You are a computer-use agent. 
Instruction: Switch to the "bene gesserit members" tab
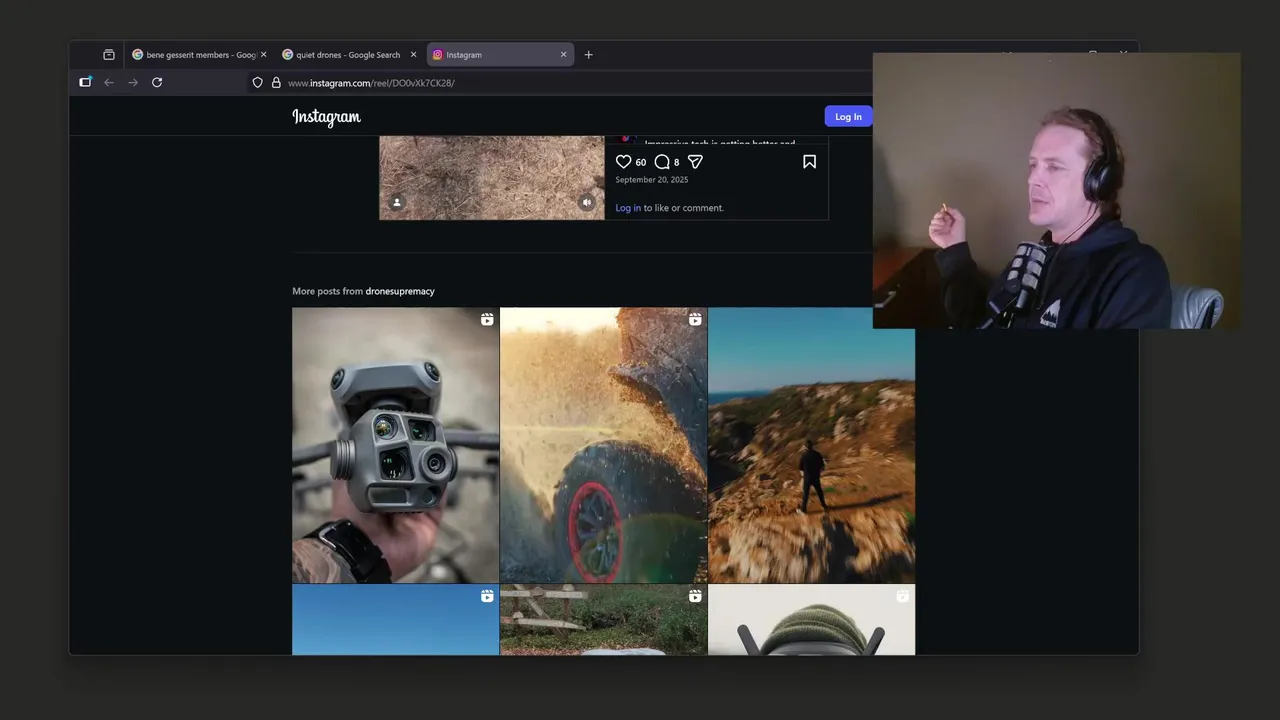coord(199,55)
